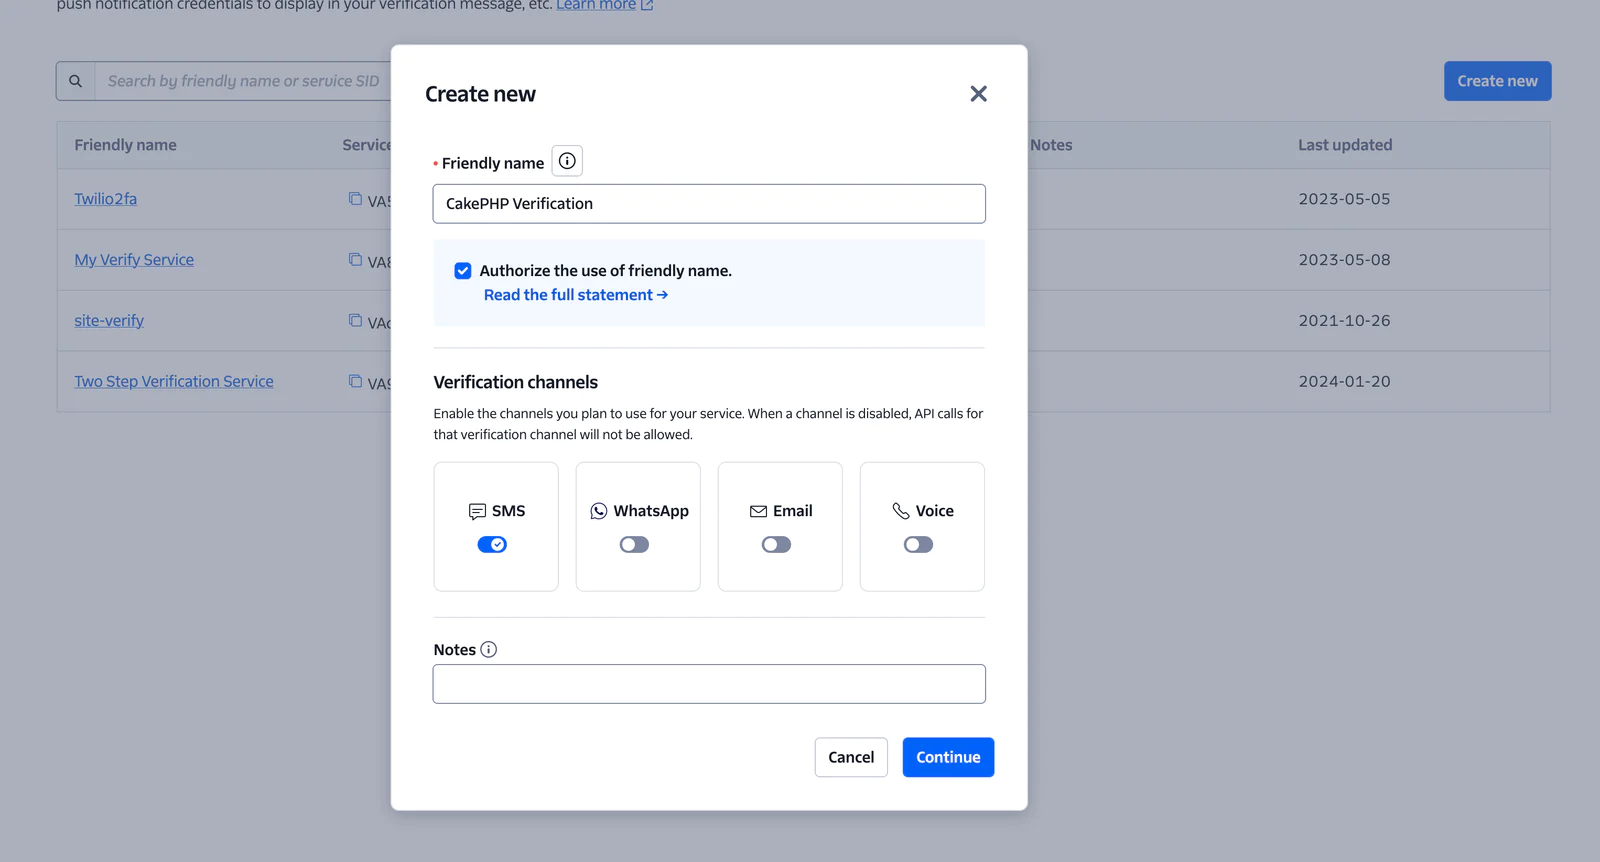This screenshot has height=862, width=1600.
Task: Open Friendly name info tooltip icon
Action: [567, 161]
